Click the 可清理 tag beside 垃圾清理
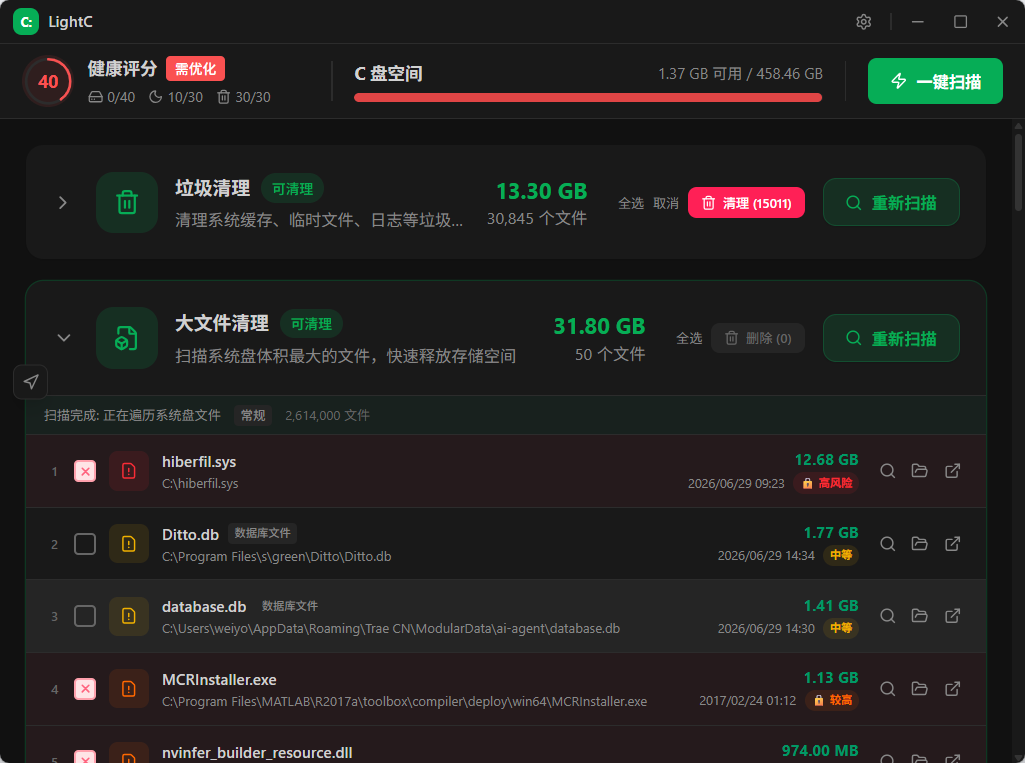Viewport: 1025px width, 763px height. tap(292, 189)
